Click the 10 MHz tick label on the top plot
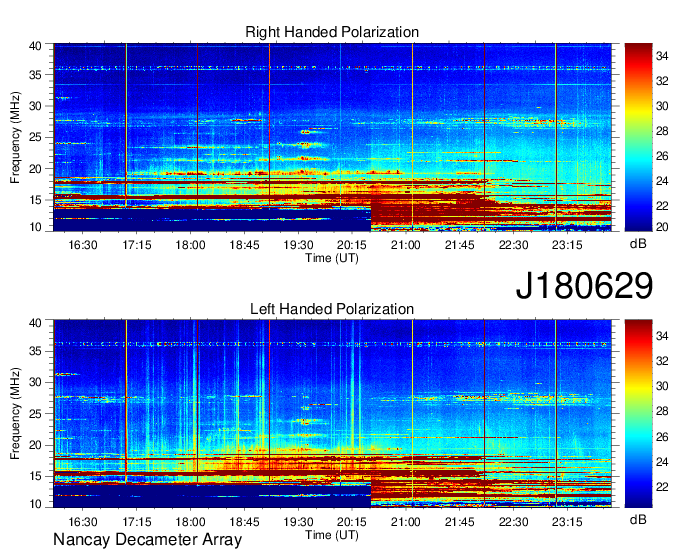This screenshot has height=552, width=680. (x=36, y=227)
